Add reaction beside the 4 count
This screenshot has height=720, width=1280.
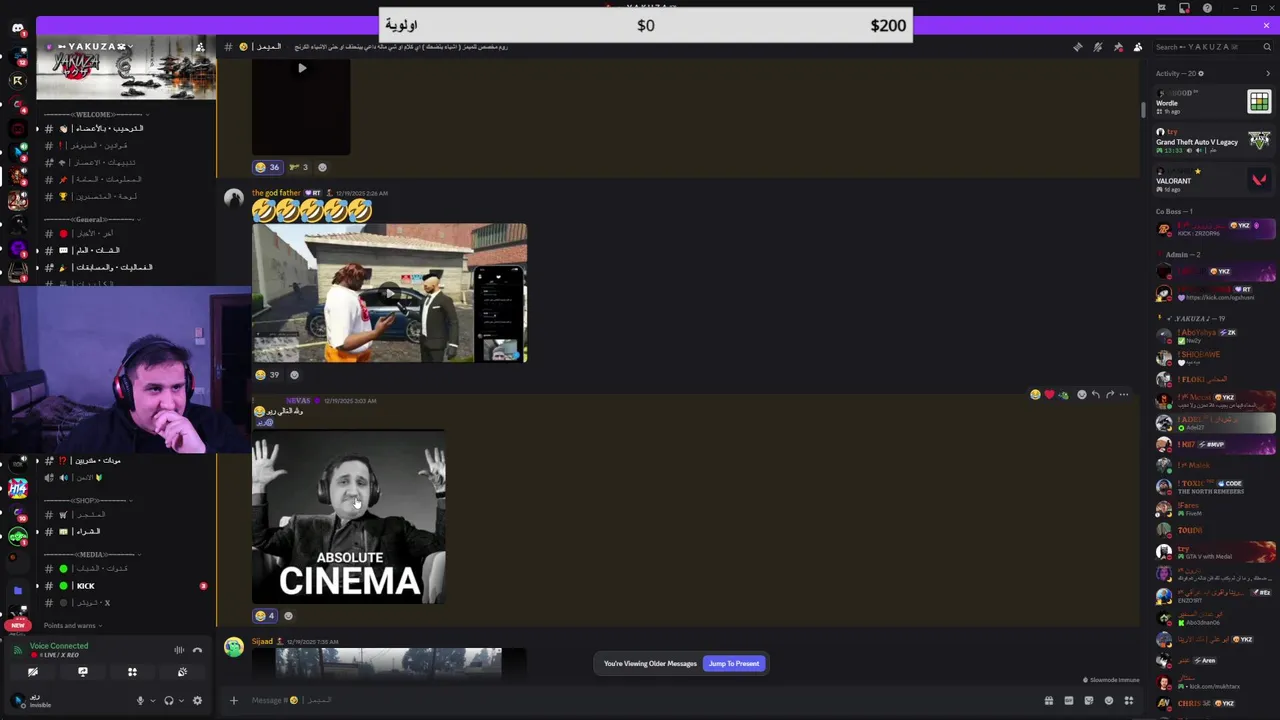[289, 616]
